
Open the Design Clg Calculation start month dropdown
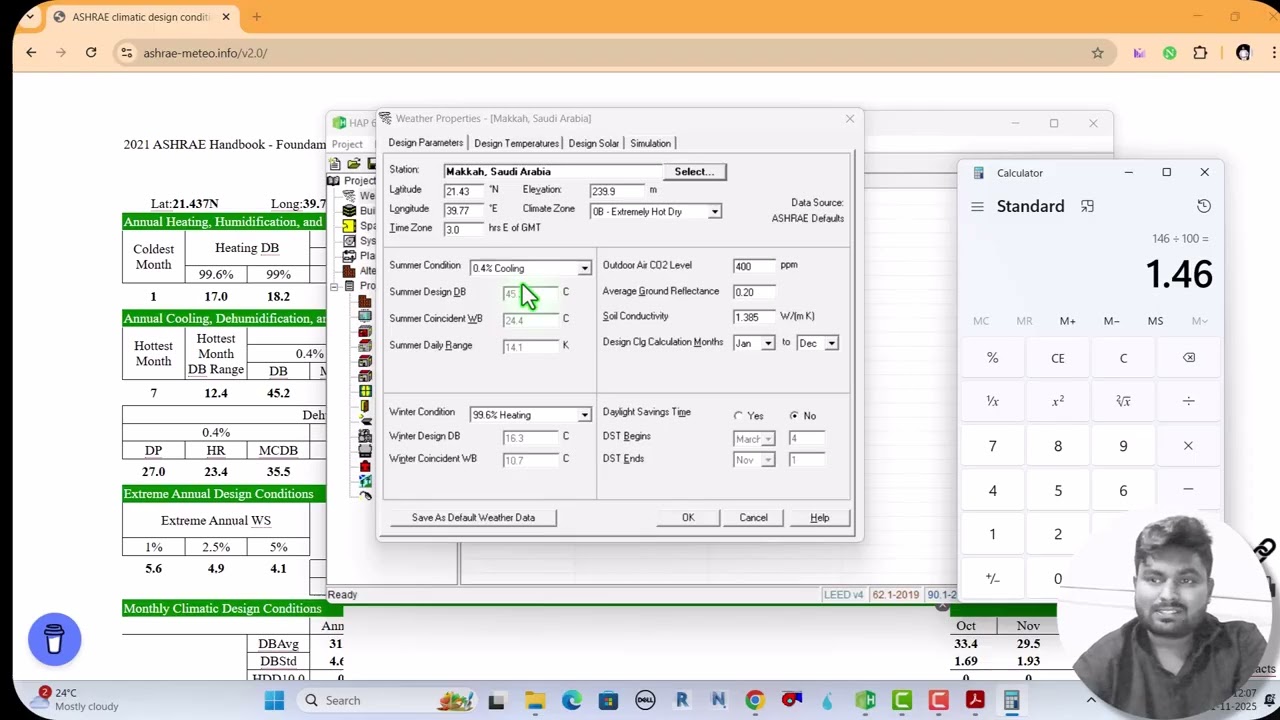(x=768, y=343)
